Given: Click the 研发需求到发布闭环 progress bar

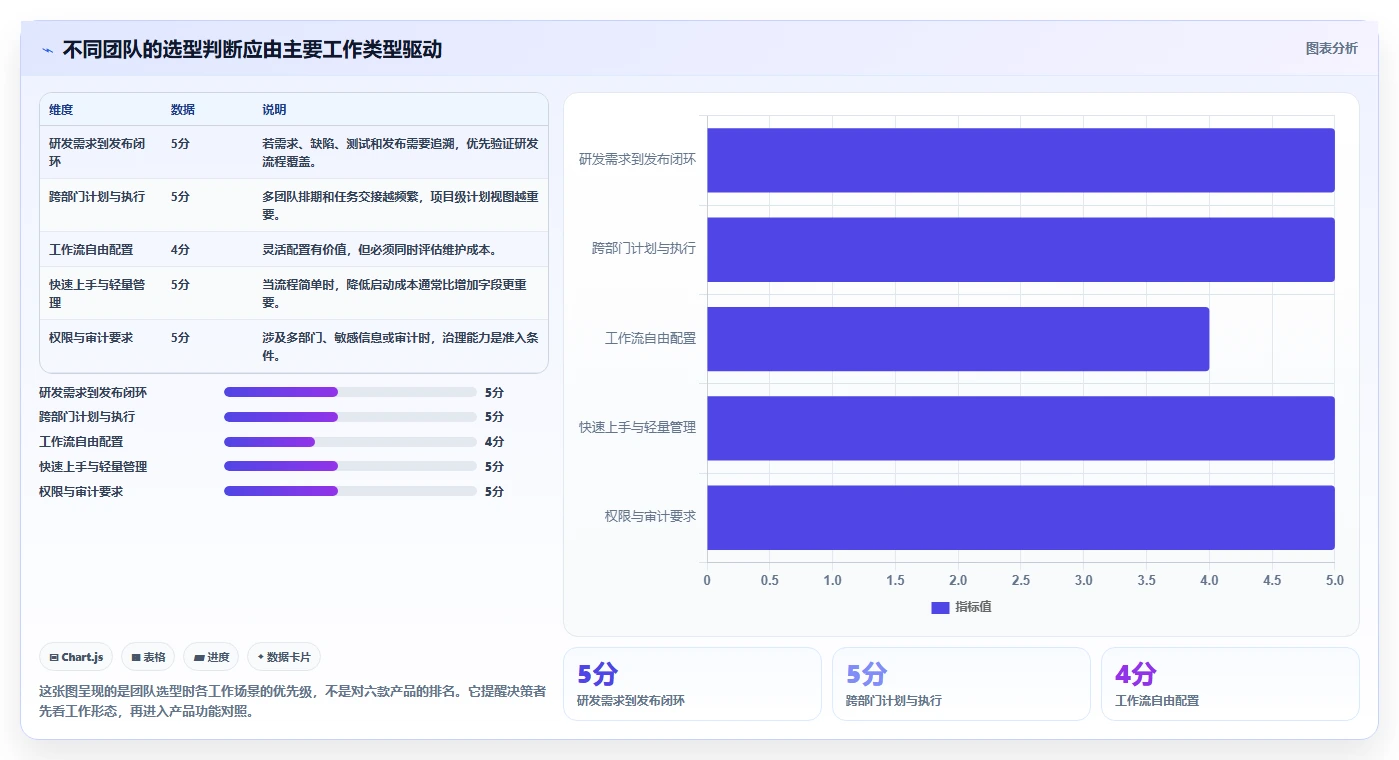Looking at the screenshot, I should (350, 392).
